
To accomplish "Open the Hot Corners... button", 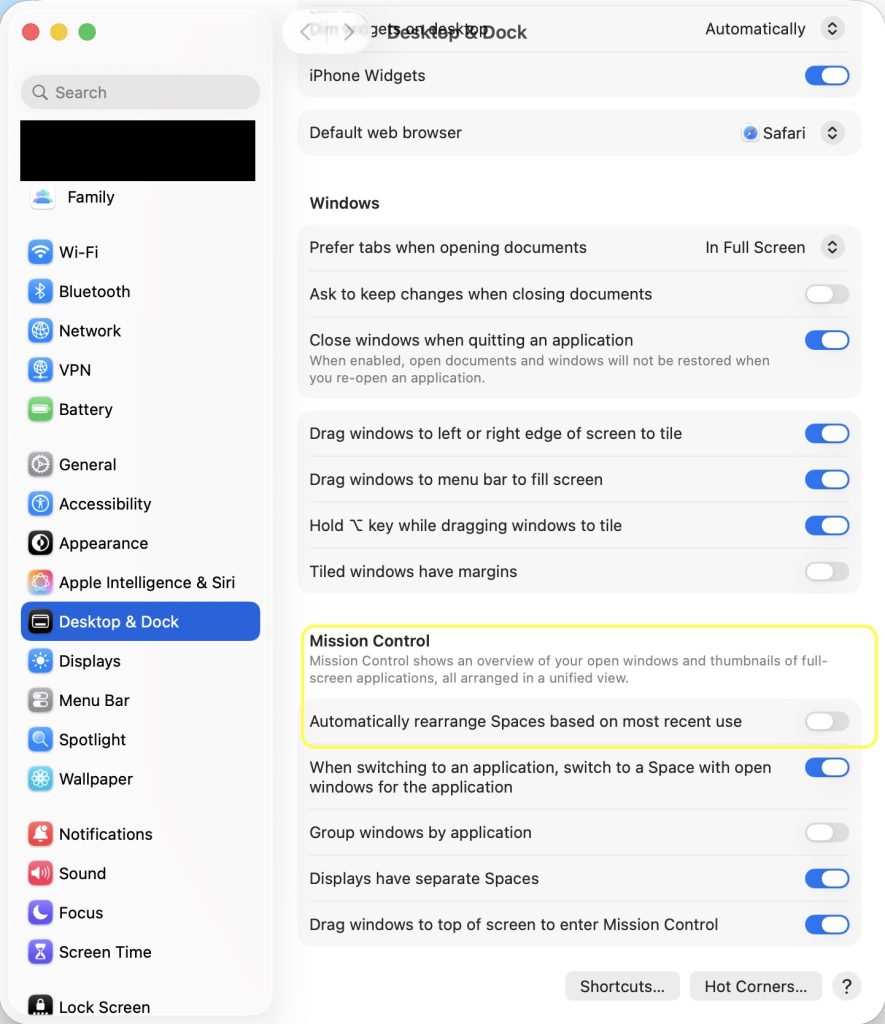I will point(756,986).
